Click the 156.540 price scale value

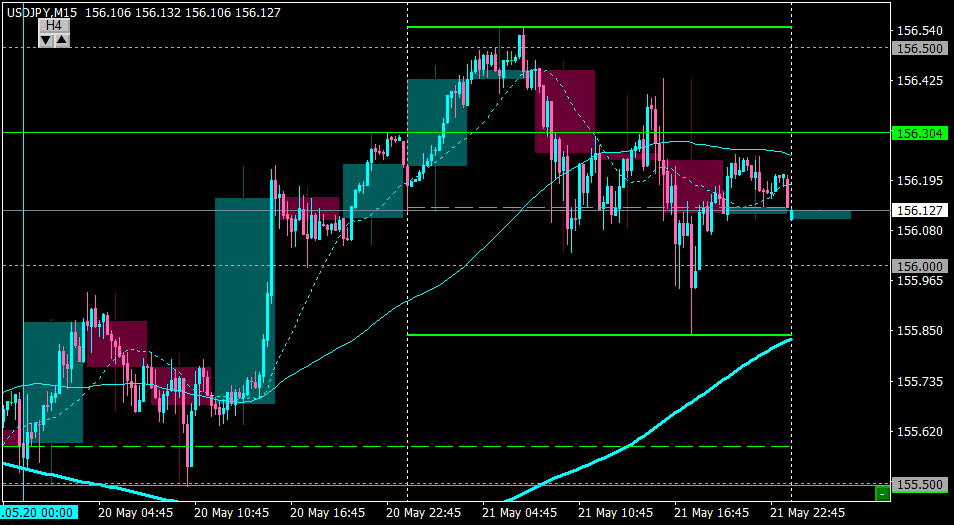pyautogui.click(x=916, y=30)
